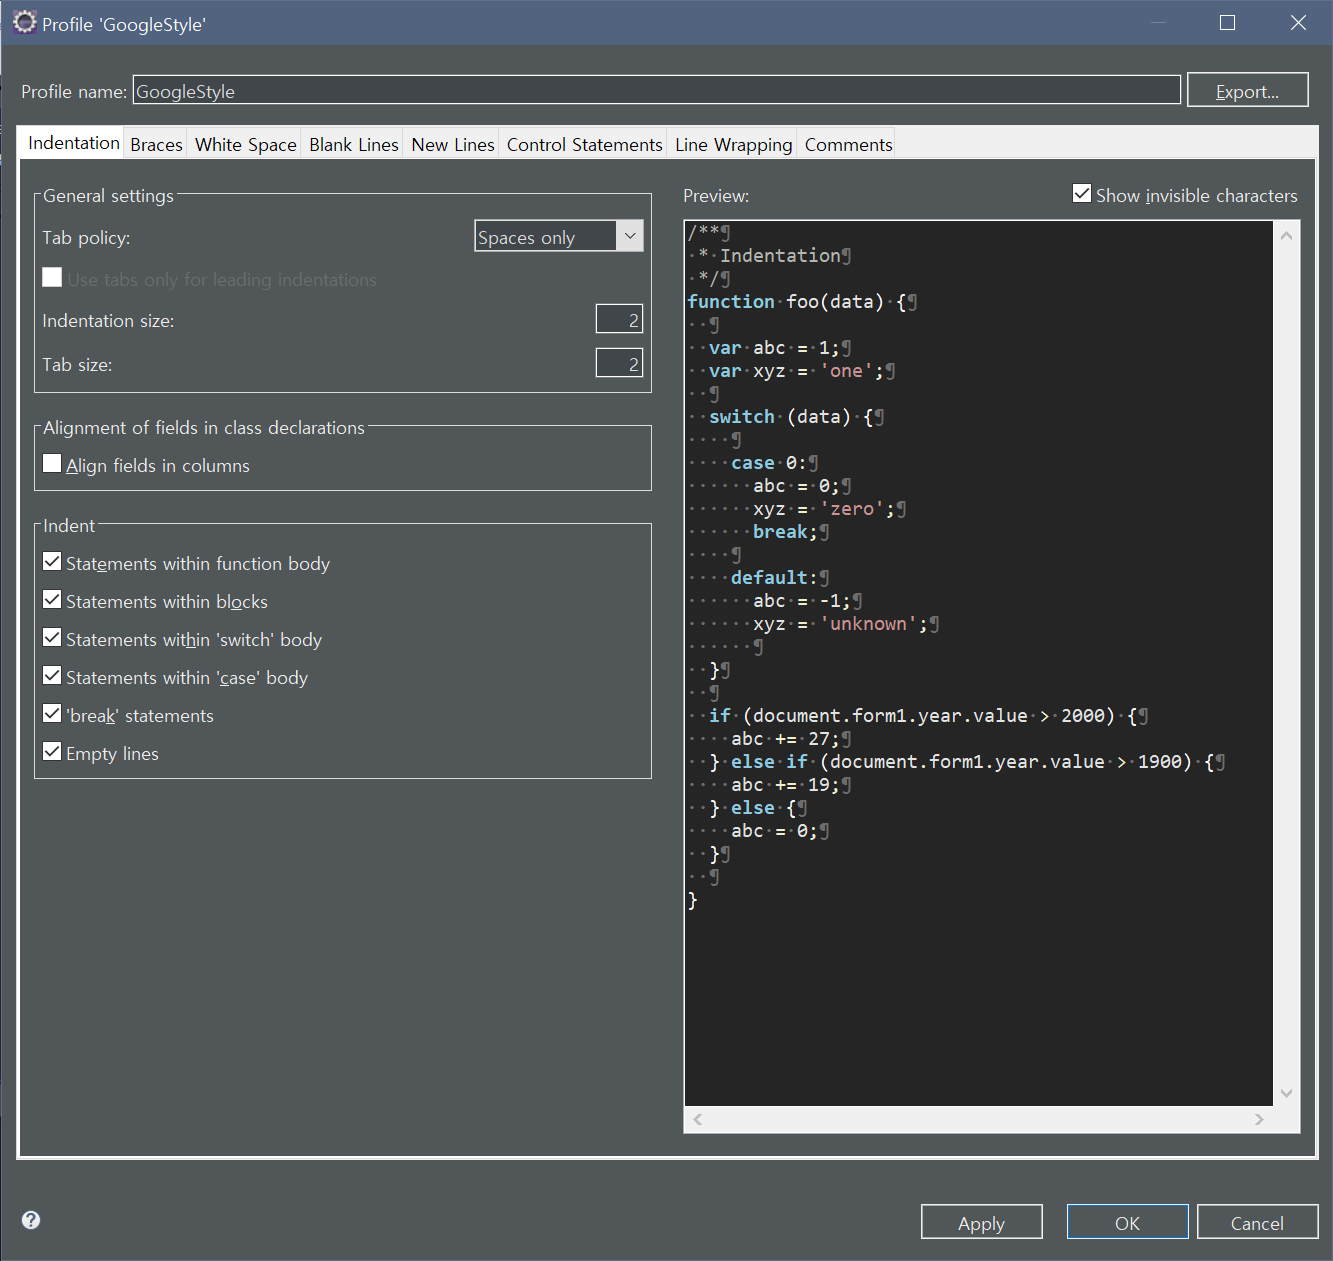Open the Control Statements tab
The image size is (1333, 1261).
click(x=585, y=144)
